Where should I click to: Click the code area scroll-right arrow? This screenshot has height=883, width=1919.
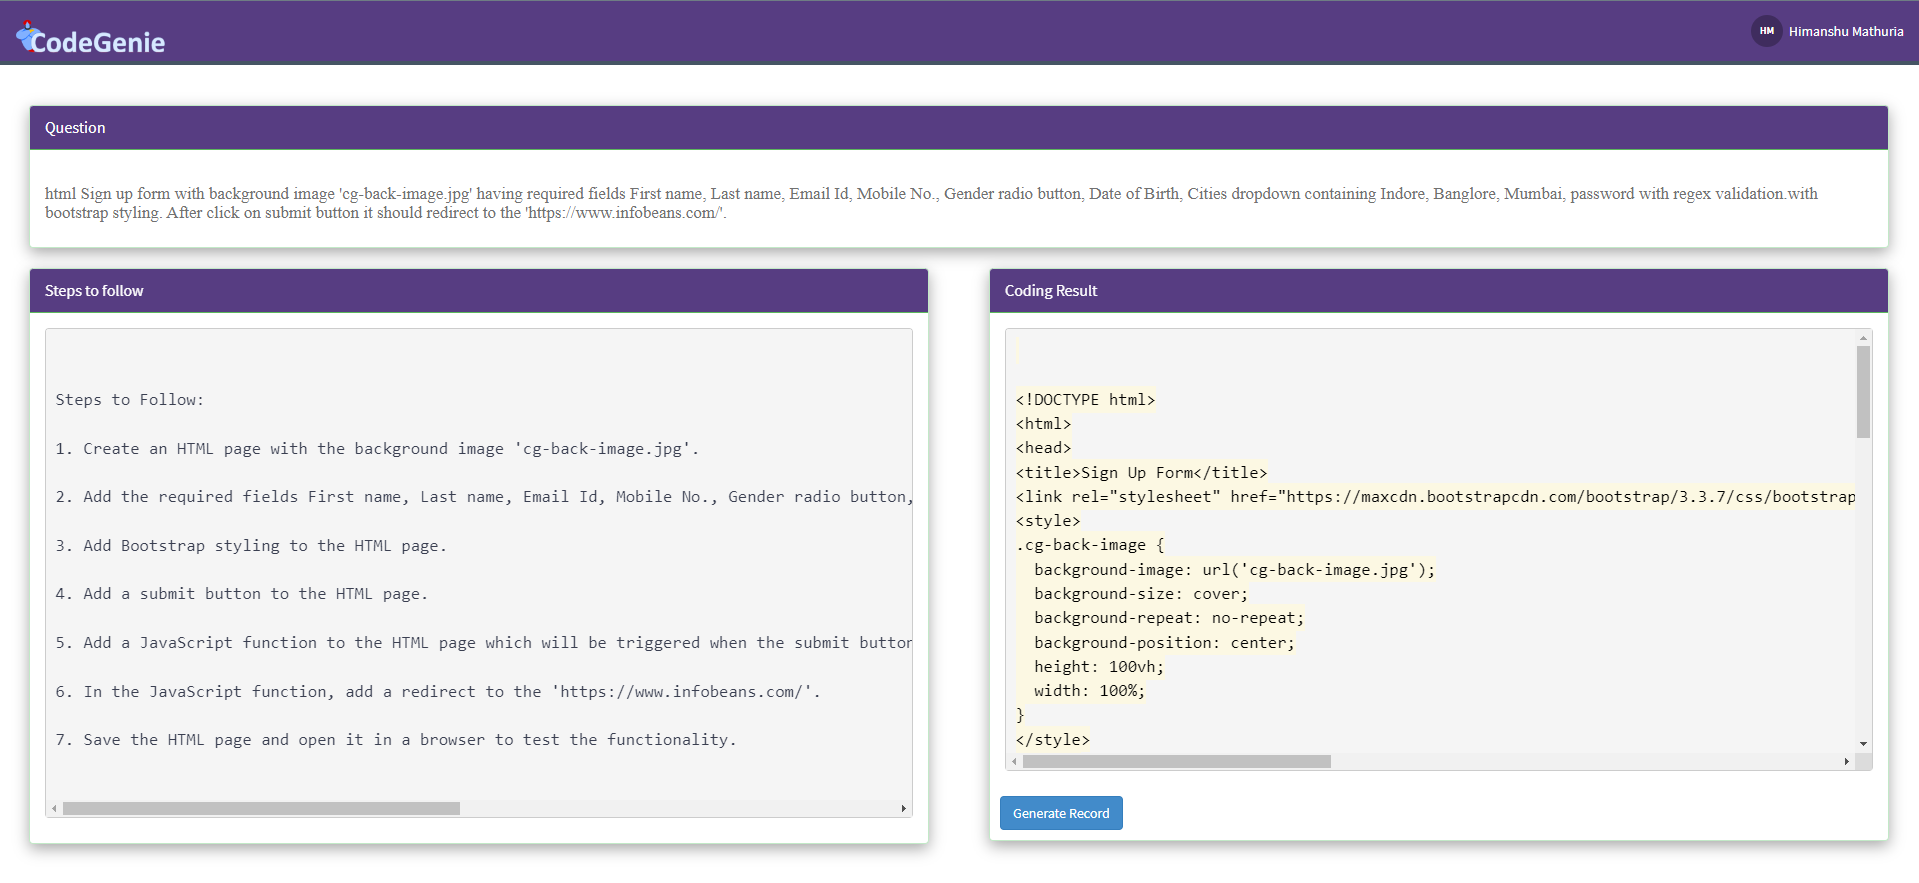tap(1846, 762)
